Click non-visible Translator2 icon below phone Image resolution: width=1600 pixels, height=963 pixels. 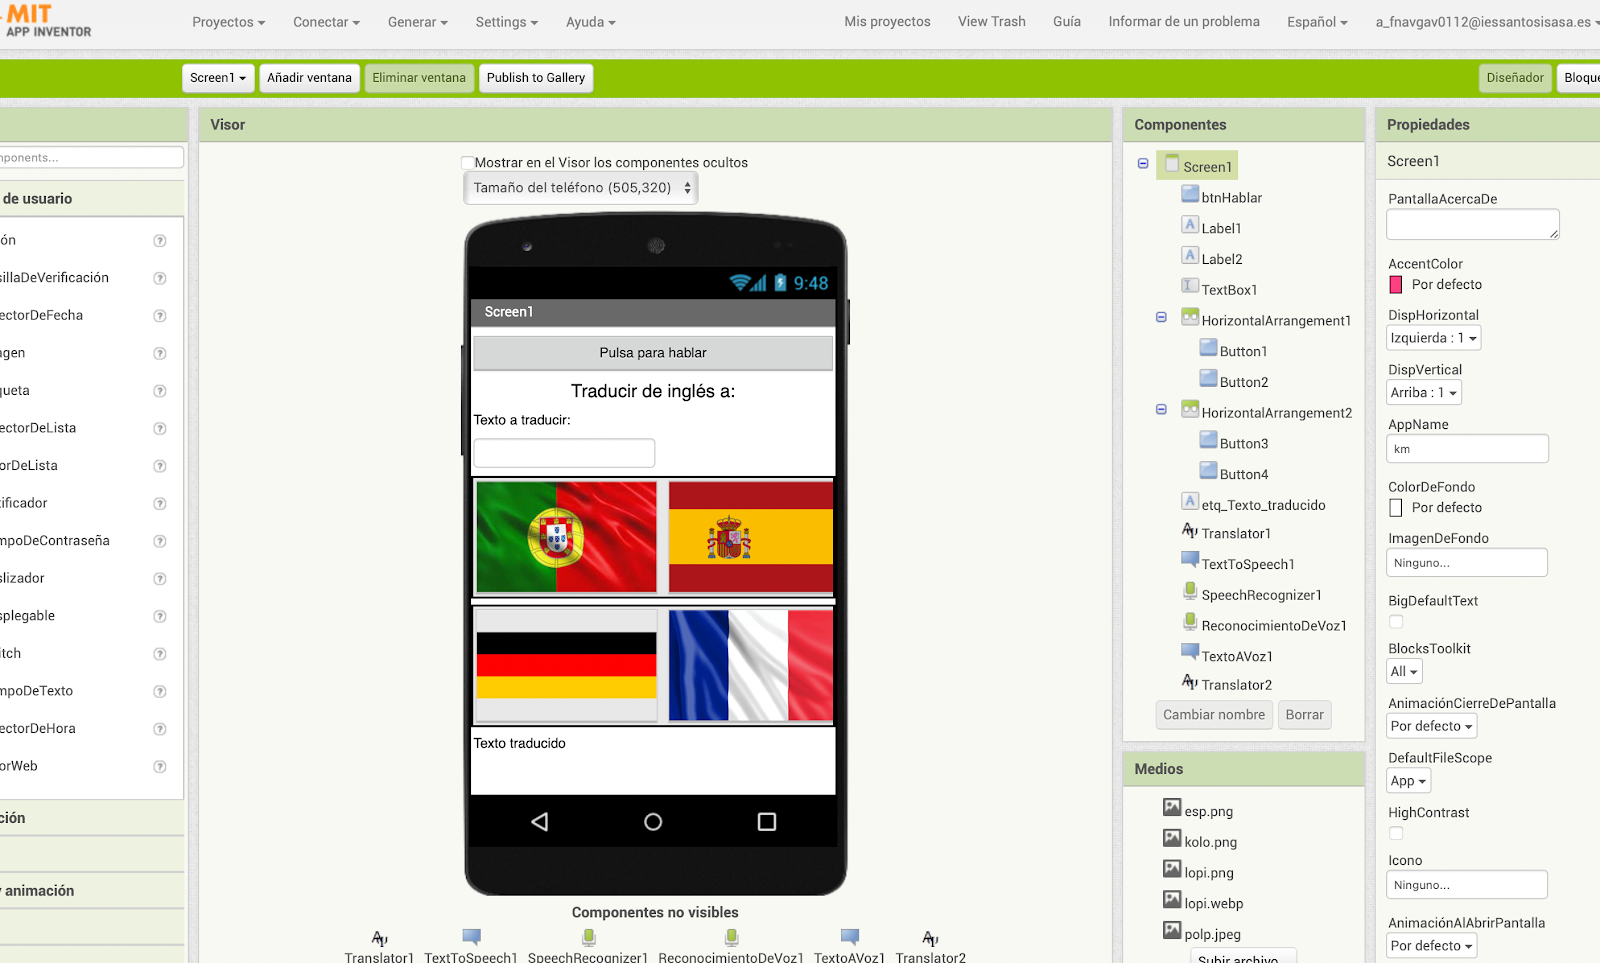930,938
